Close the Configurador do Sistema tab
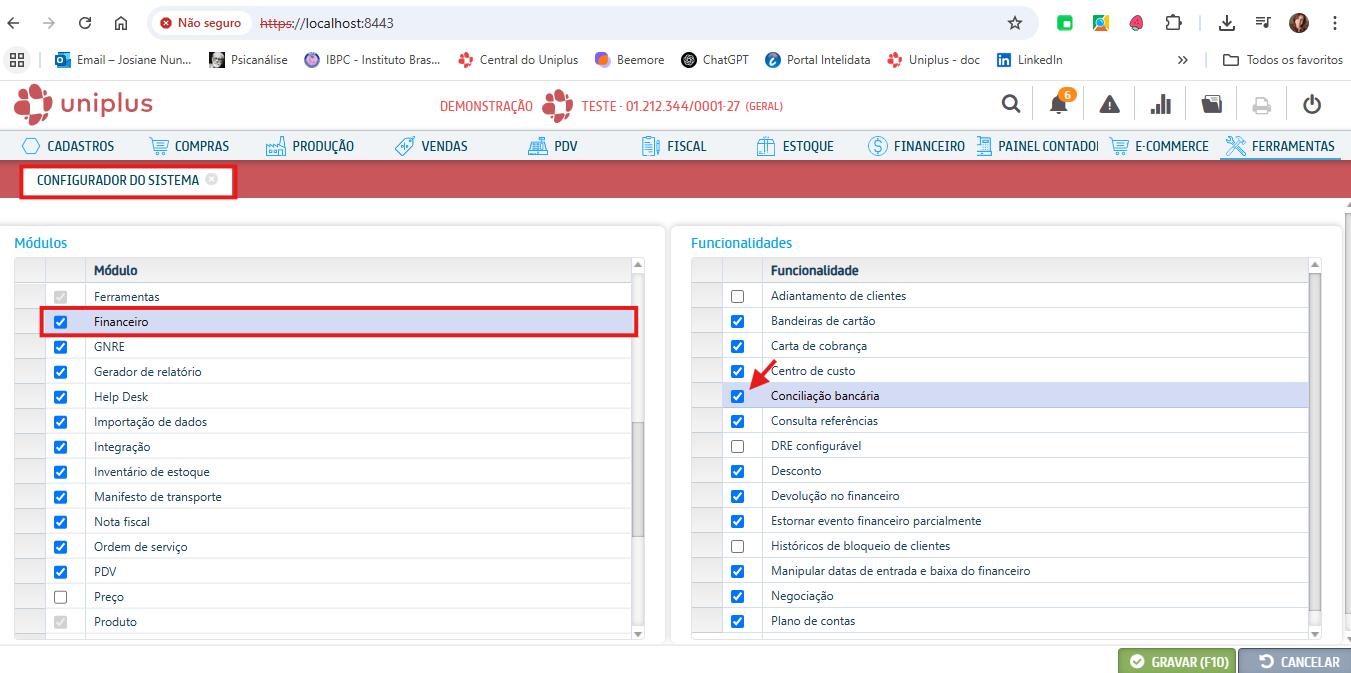Viewport: 1351px width, 673px height. point(211,180)
